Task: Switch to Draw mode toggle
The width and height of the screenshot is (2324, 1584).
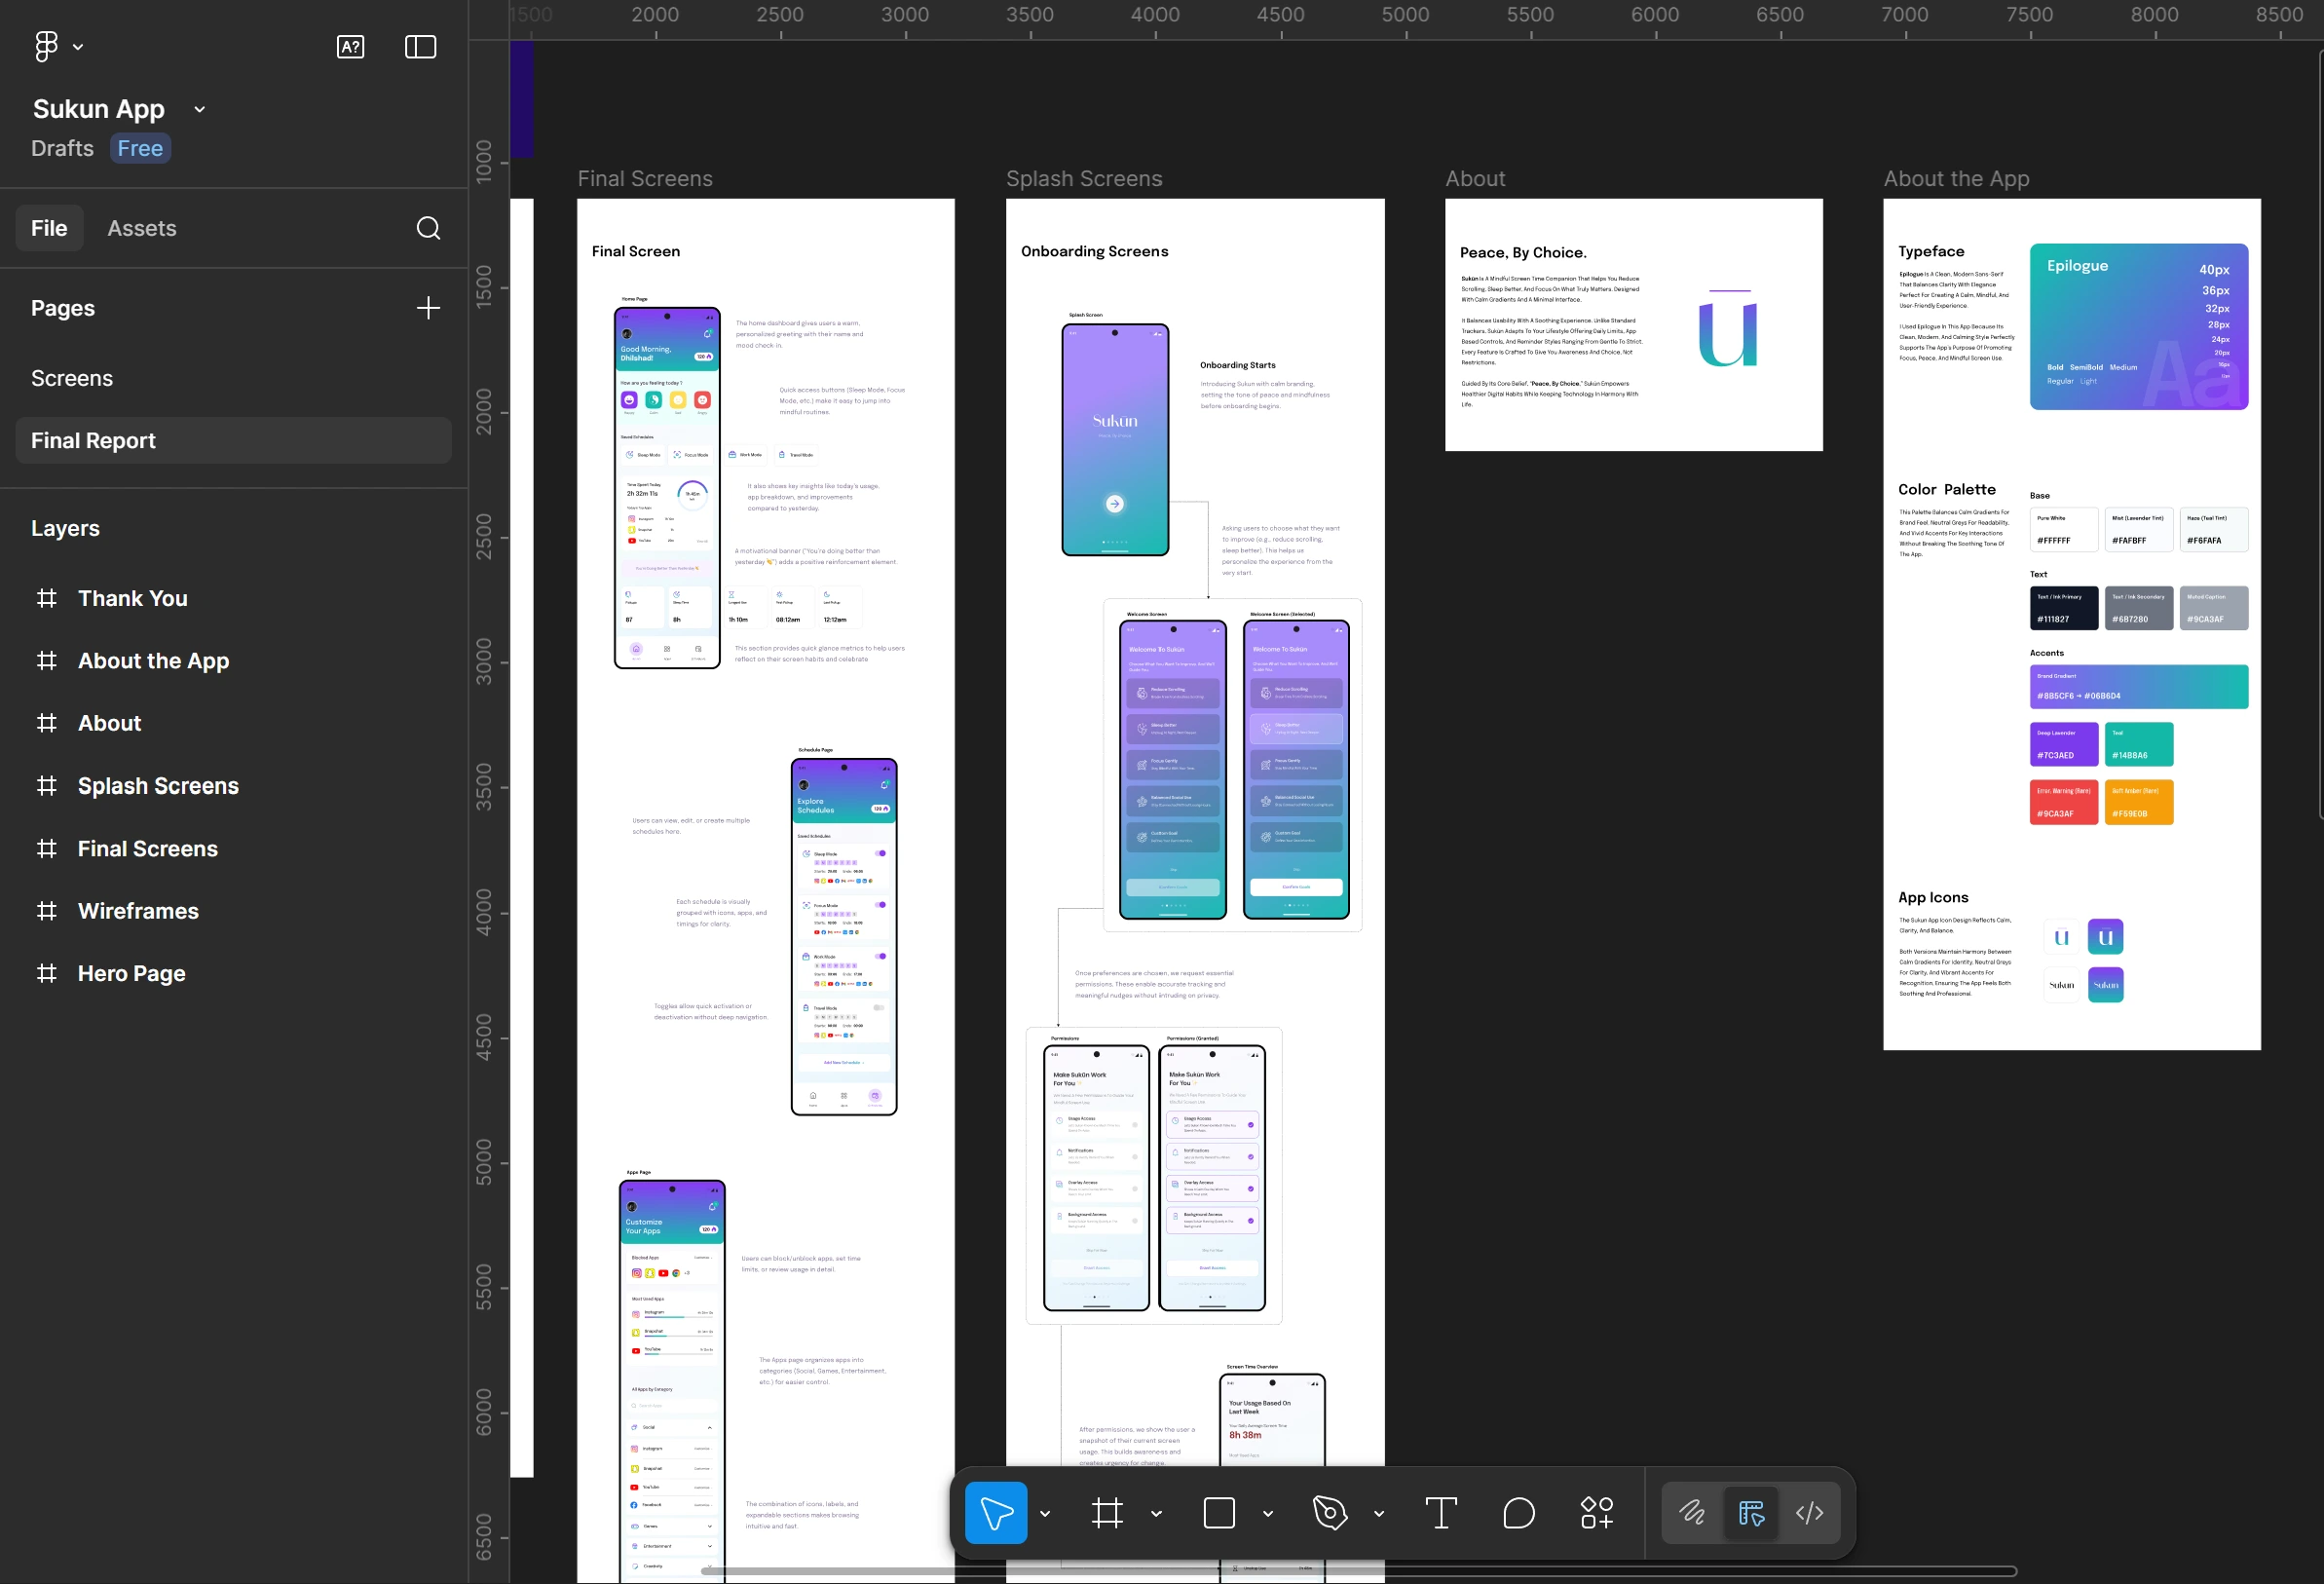Action: 1692,1513
